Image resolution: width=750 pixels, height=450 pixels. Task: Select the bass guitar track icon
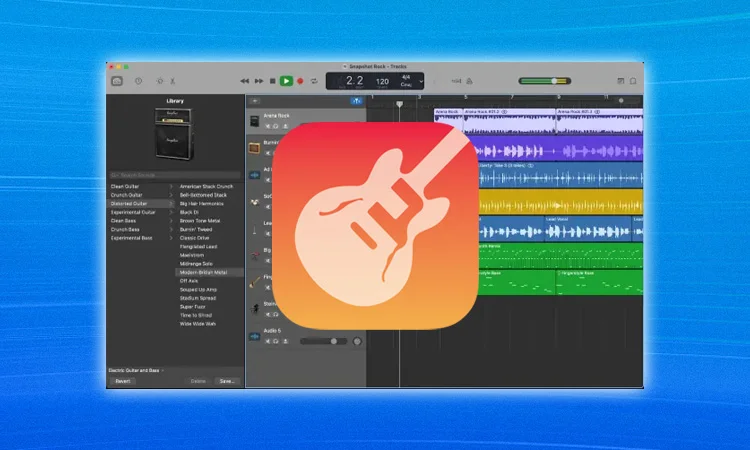pos(254,283)
